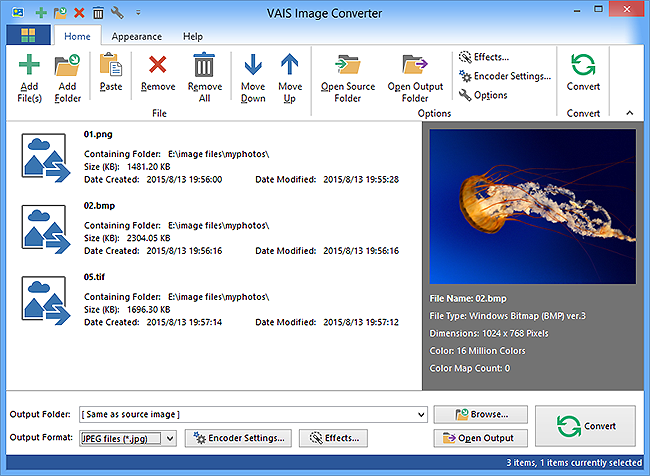Click size text 1696.30 KB

(x=148, y=309)
